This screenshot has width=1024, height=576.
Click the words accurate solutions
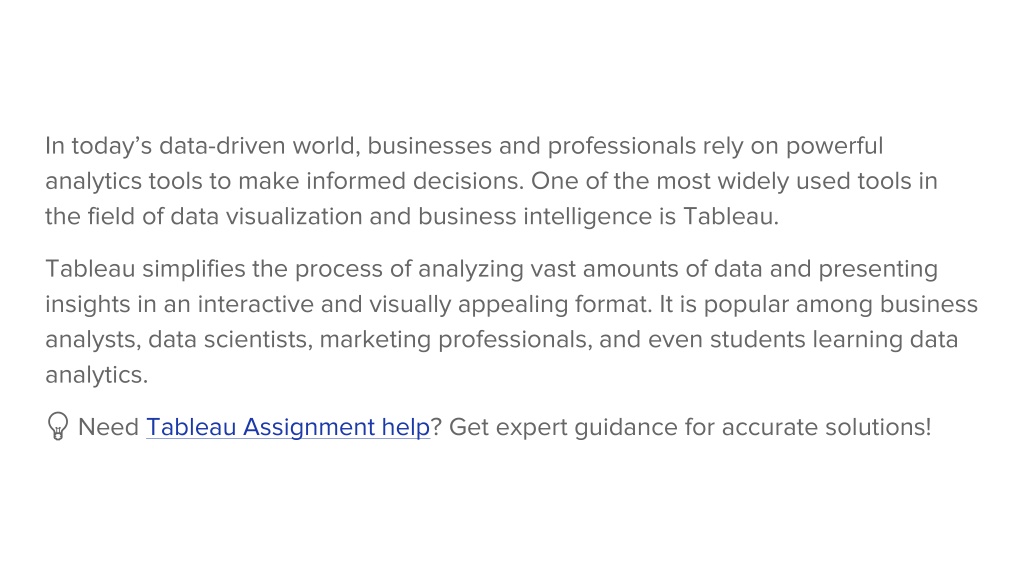(x=826, y=427)
